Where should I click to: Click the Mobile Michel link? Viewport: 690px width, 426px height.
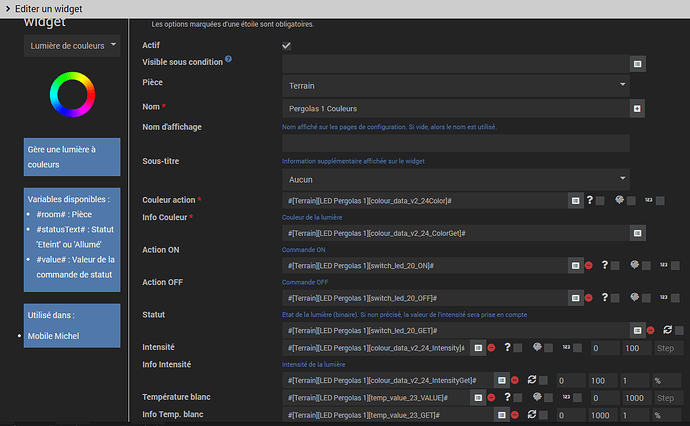pyautogui.click(x=54, y=336)
